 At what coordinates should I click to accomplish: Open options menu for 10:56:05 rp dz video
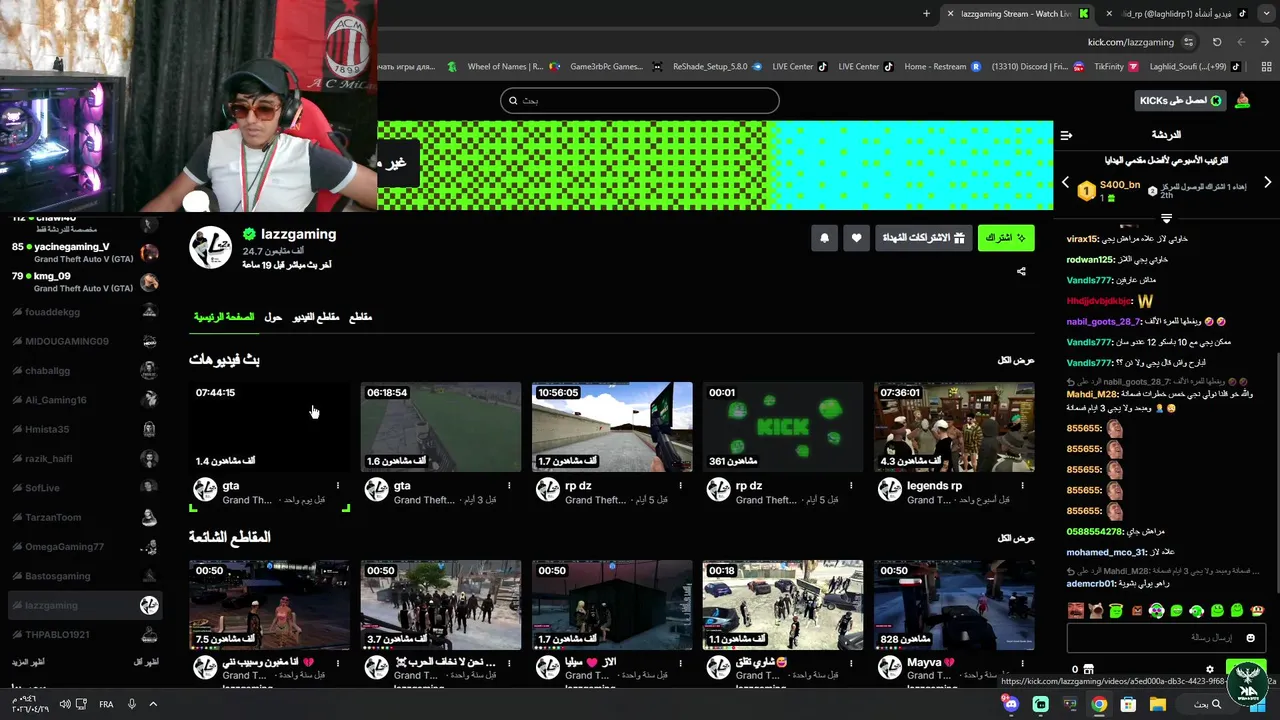click(680, 486)
